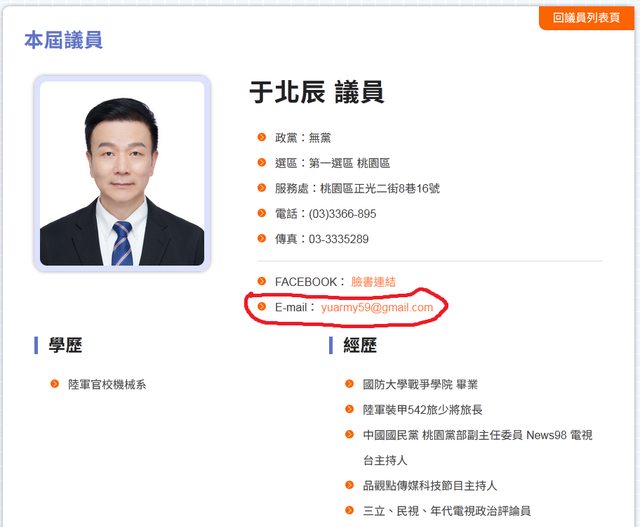
Task: Click 陸軍官校機械系 education entry
Action: 107,384
